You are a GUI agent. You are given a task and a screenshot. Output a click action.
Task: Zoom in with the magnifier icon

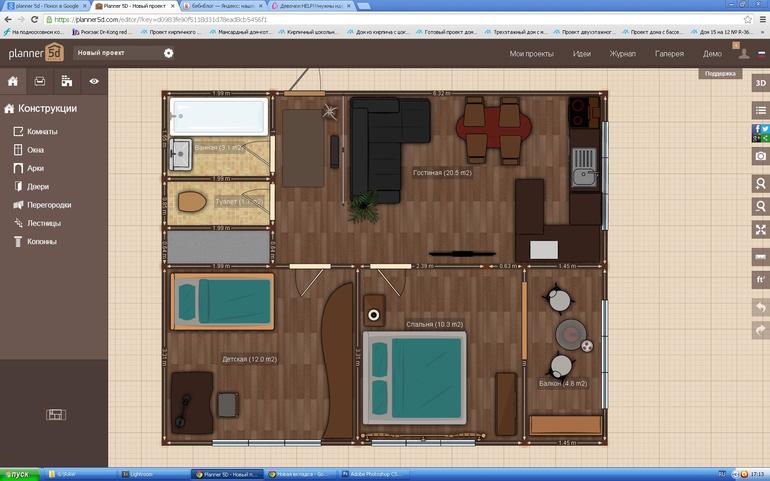pyautogui.click(x=761, y=183)
